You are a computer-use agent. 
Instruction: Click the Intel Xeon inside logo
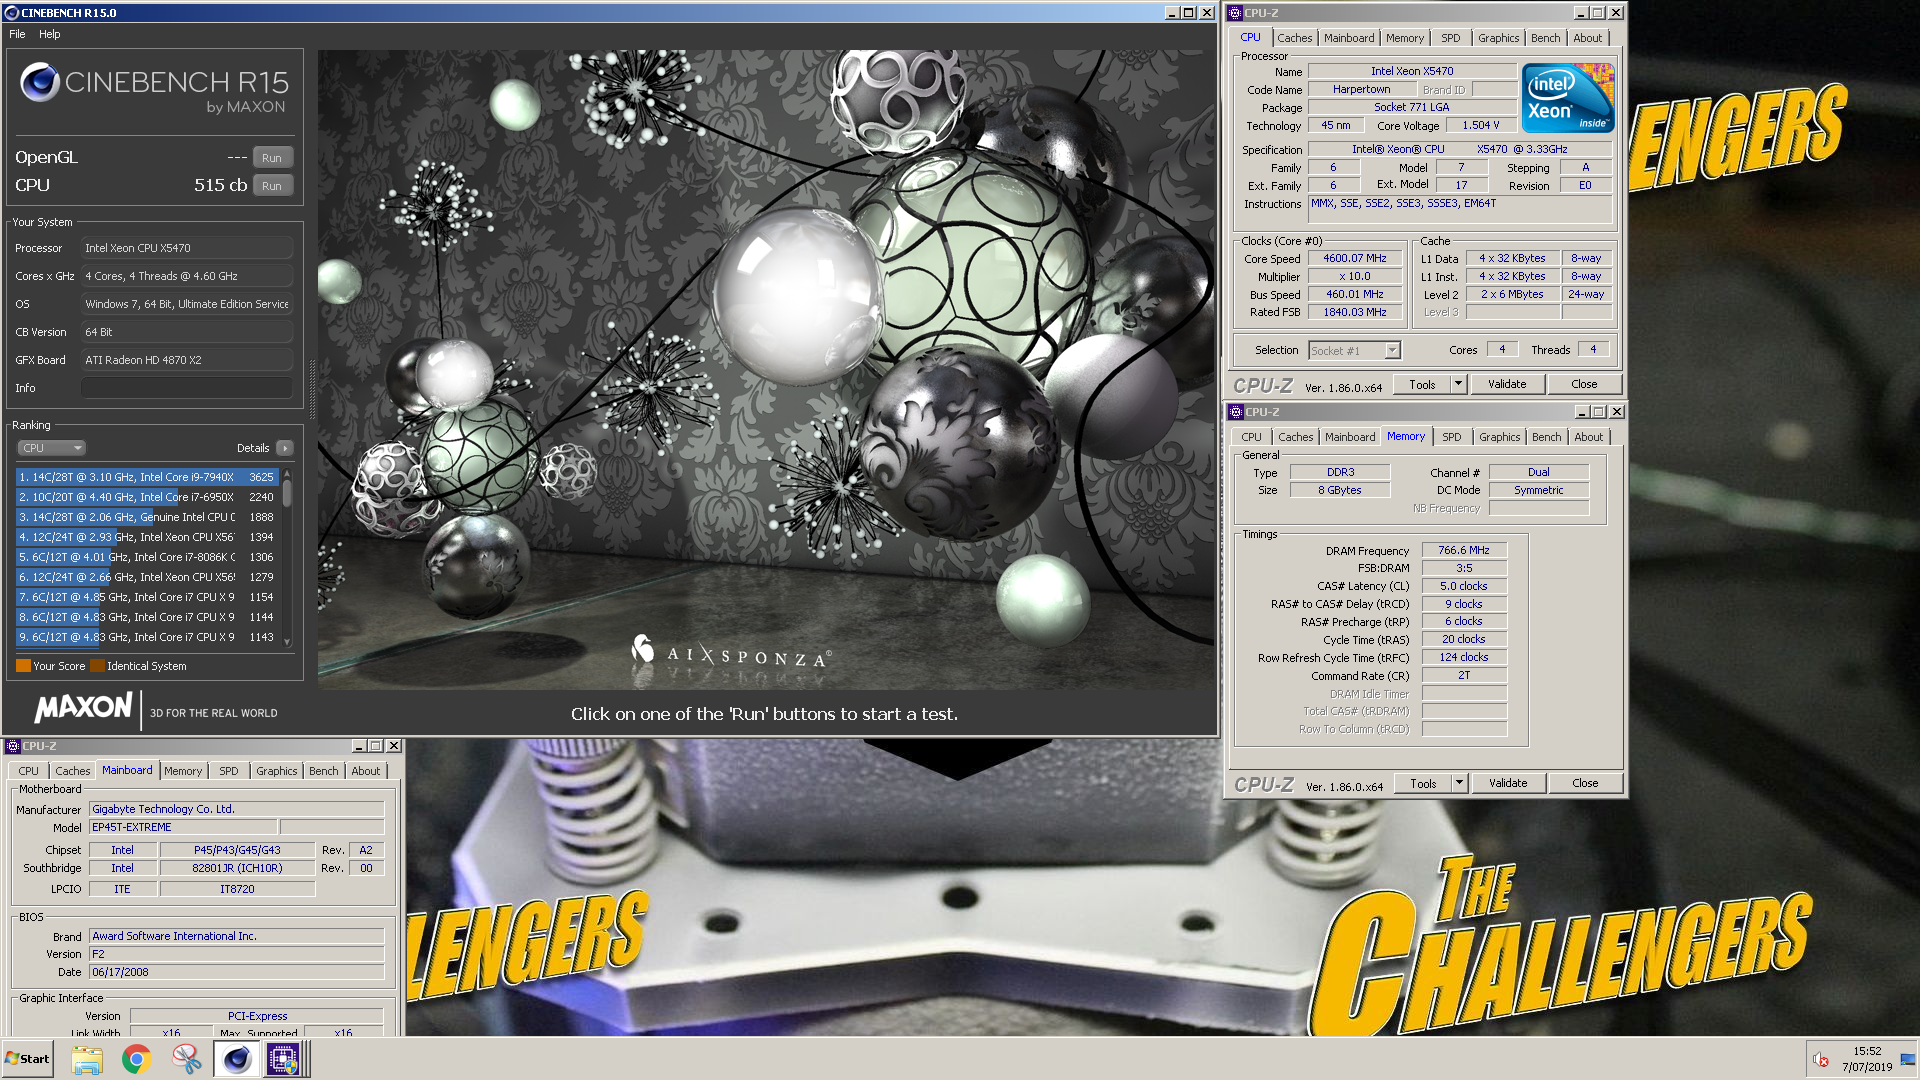point(1568,98)
